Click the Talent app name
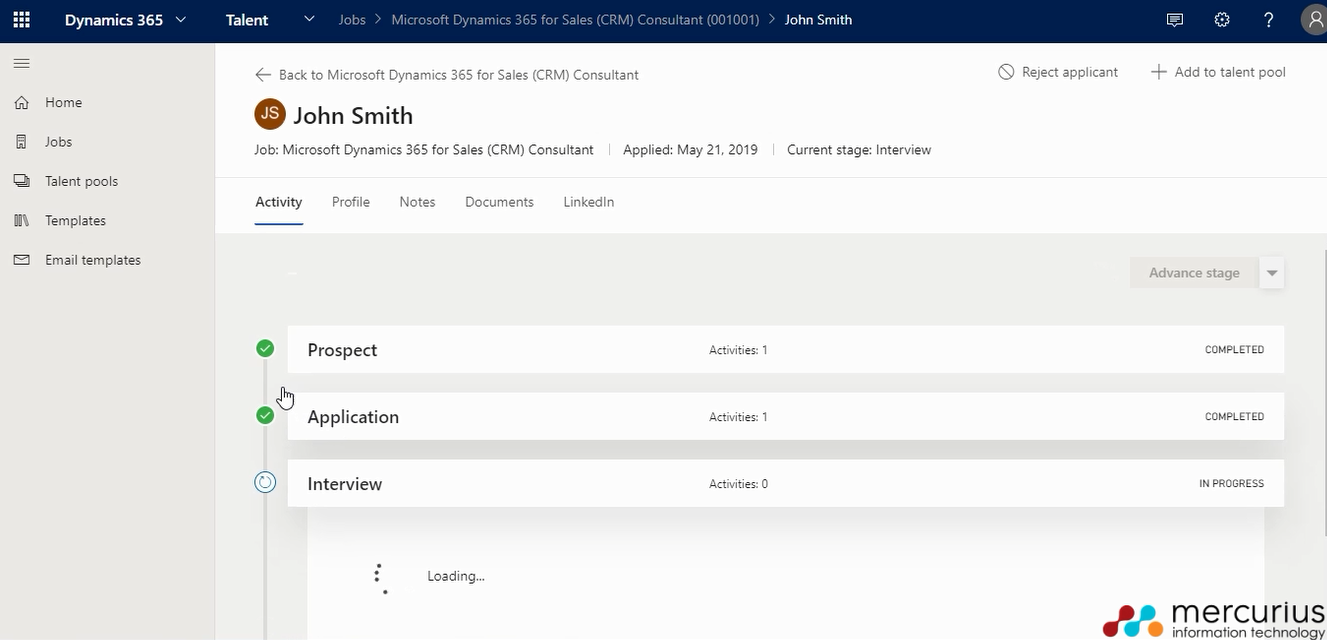This screenshot has width=1328, height=642. click(247, 20)
